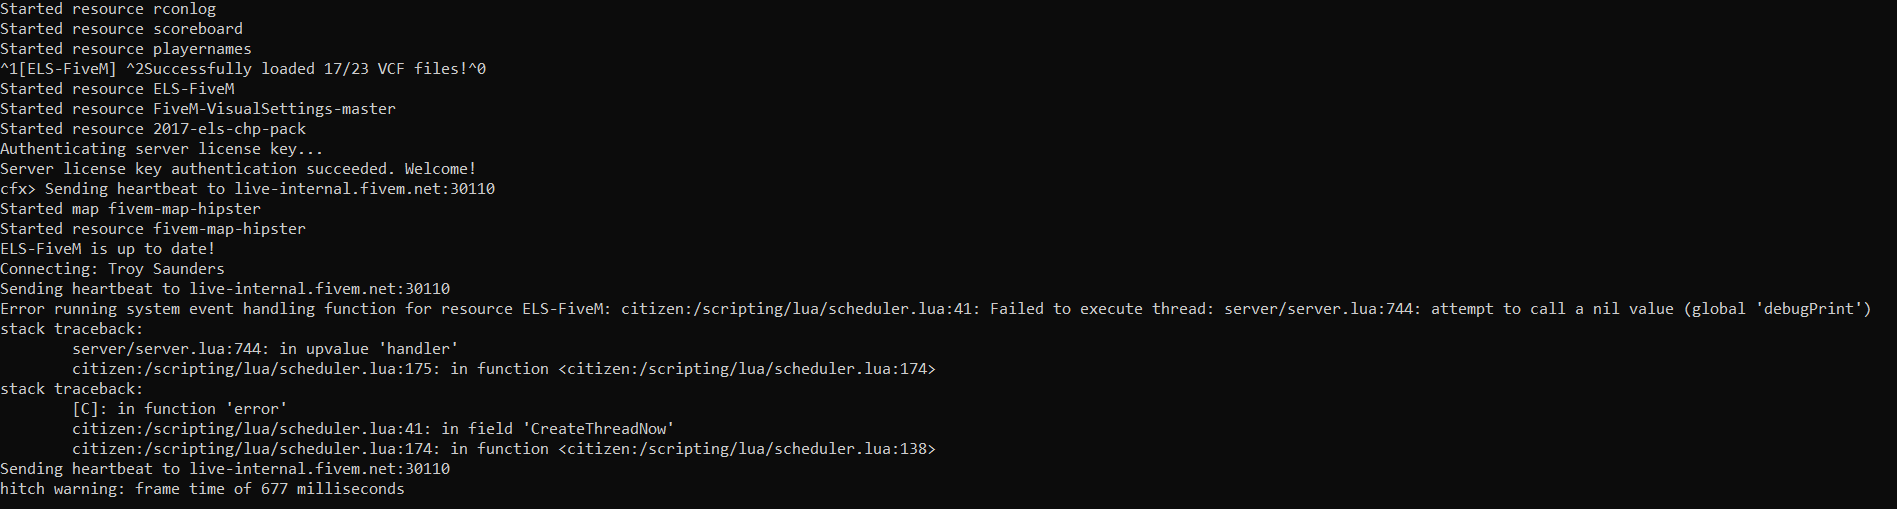Click the 'Started resource ELS-FiveM' line

click(117, 89)
